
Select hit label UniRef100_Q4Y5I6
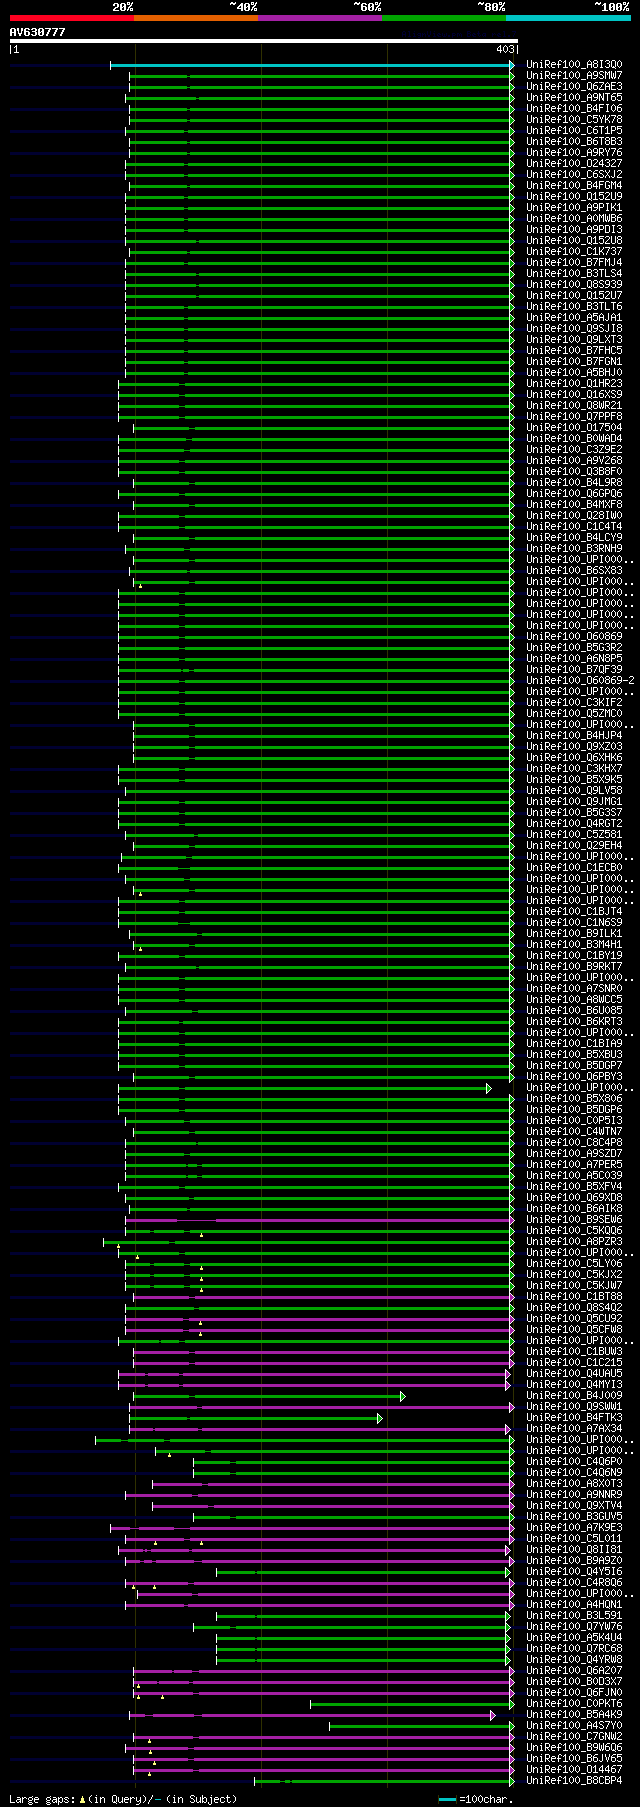574,1572
